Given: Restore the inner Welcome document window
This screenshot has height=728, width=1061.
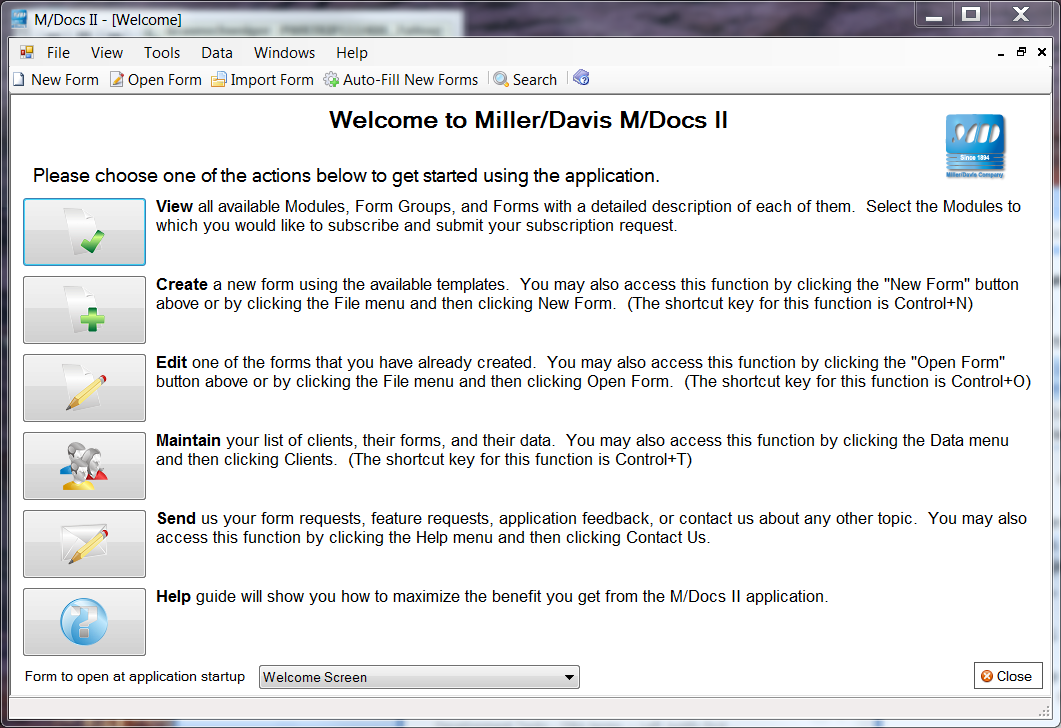Looking at the screenshot, I should [x=1021, y=52].
